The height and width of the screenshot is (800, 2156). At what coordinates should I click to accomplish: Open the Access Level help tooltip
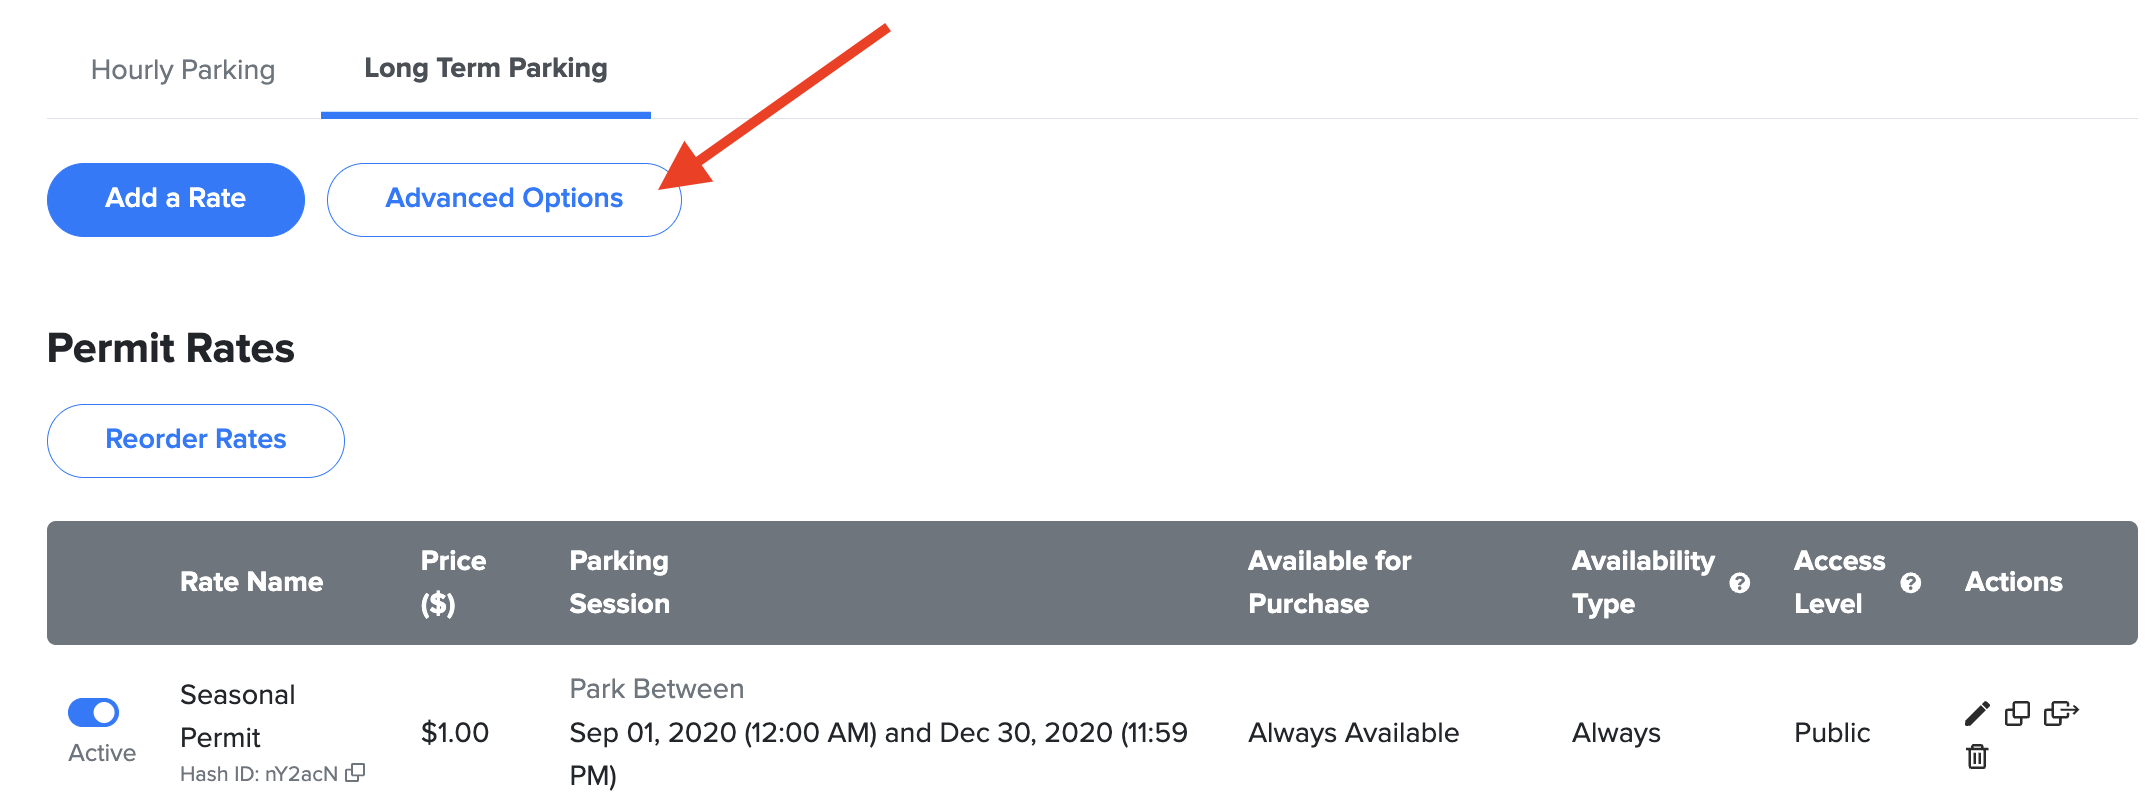(x=1912, y=583)
